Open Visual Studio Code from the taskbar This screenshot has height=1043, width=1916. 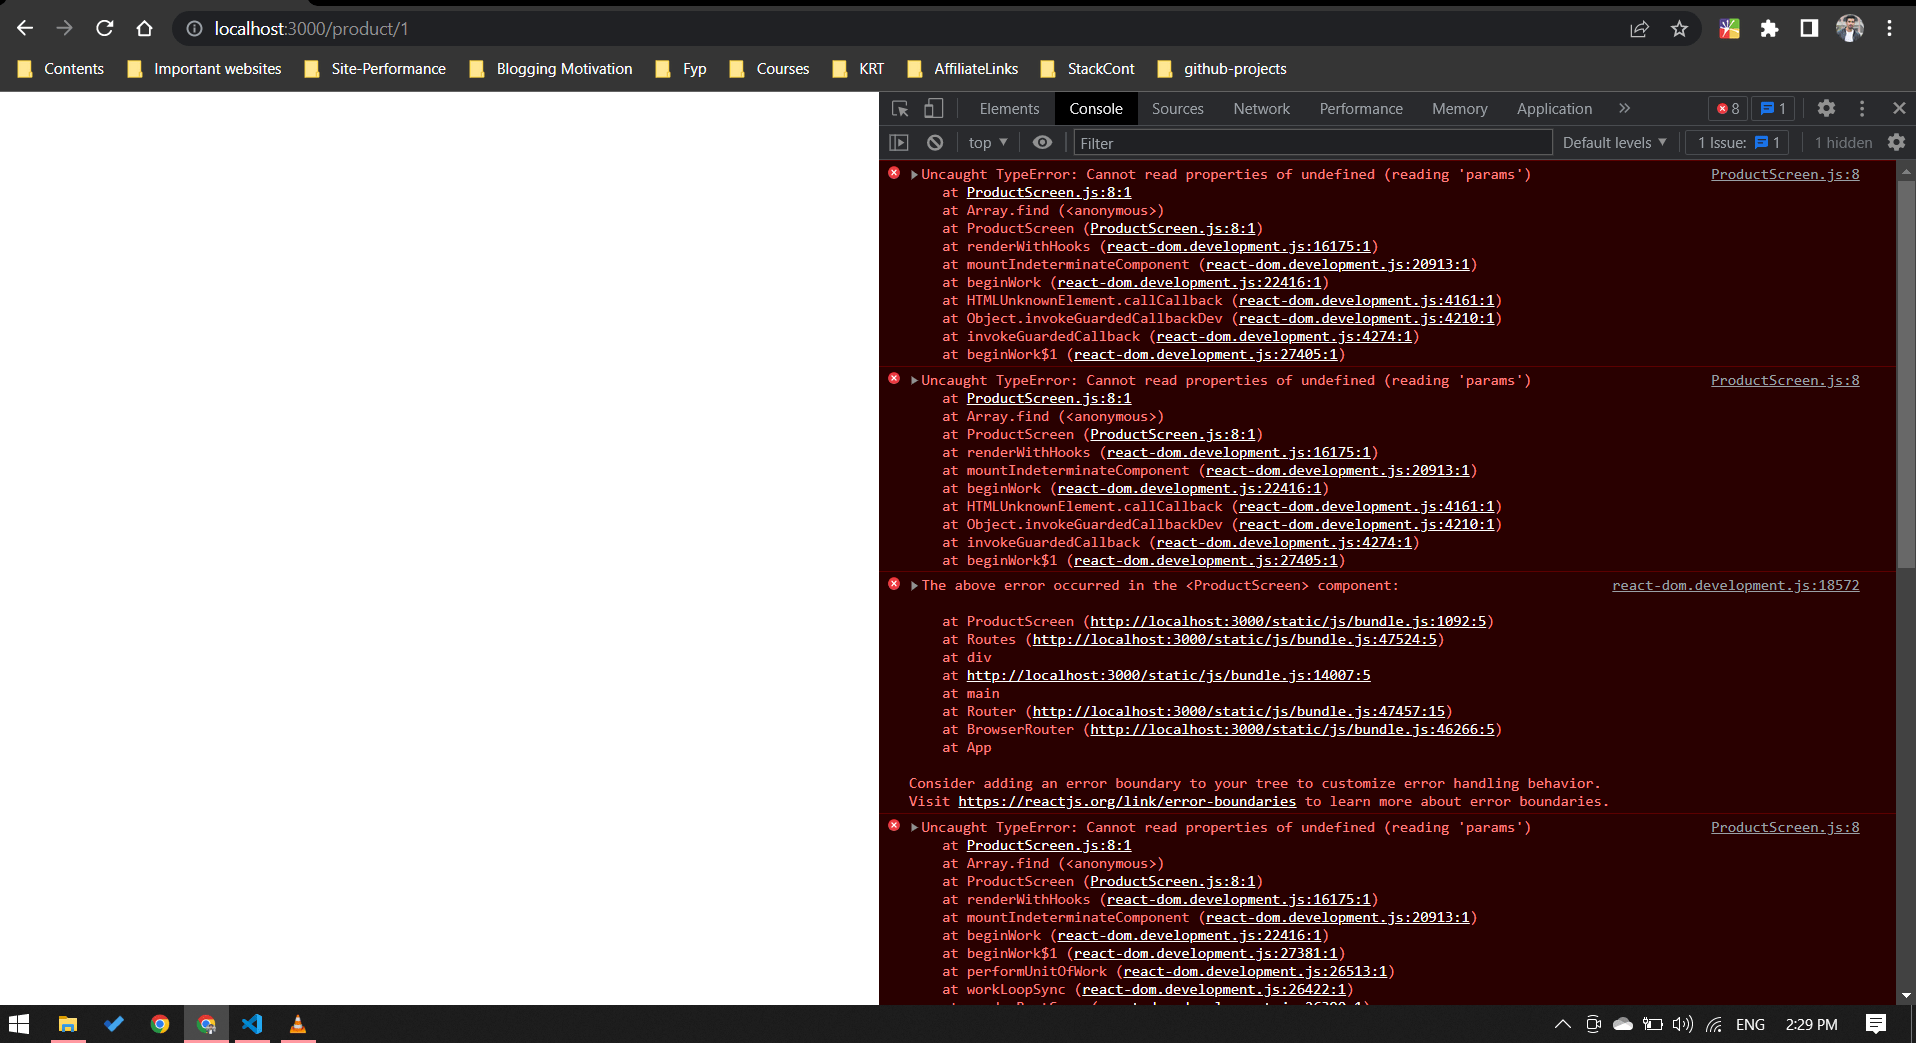click(x=252, y=1024)
